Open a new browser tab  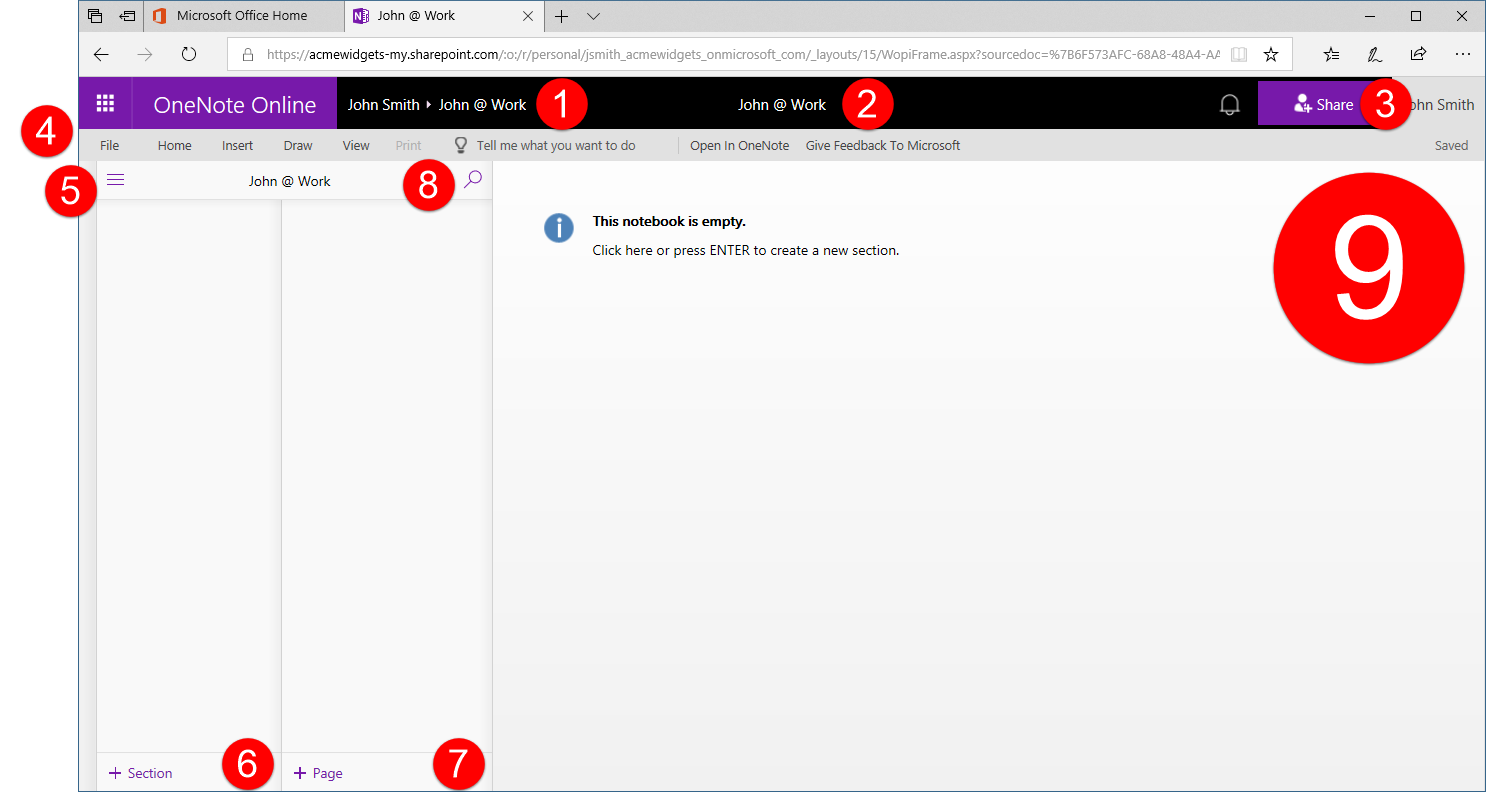562,16
